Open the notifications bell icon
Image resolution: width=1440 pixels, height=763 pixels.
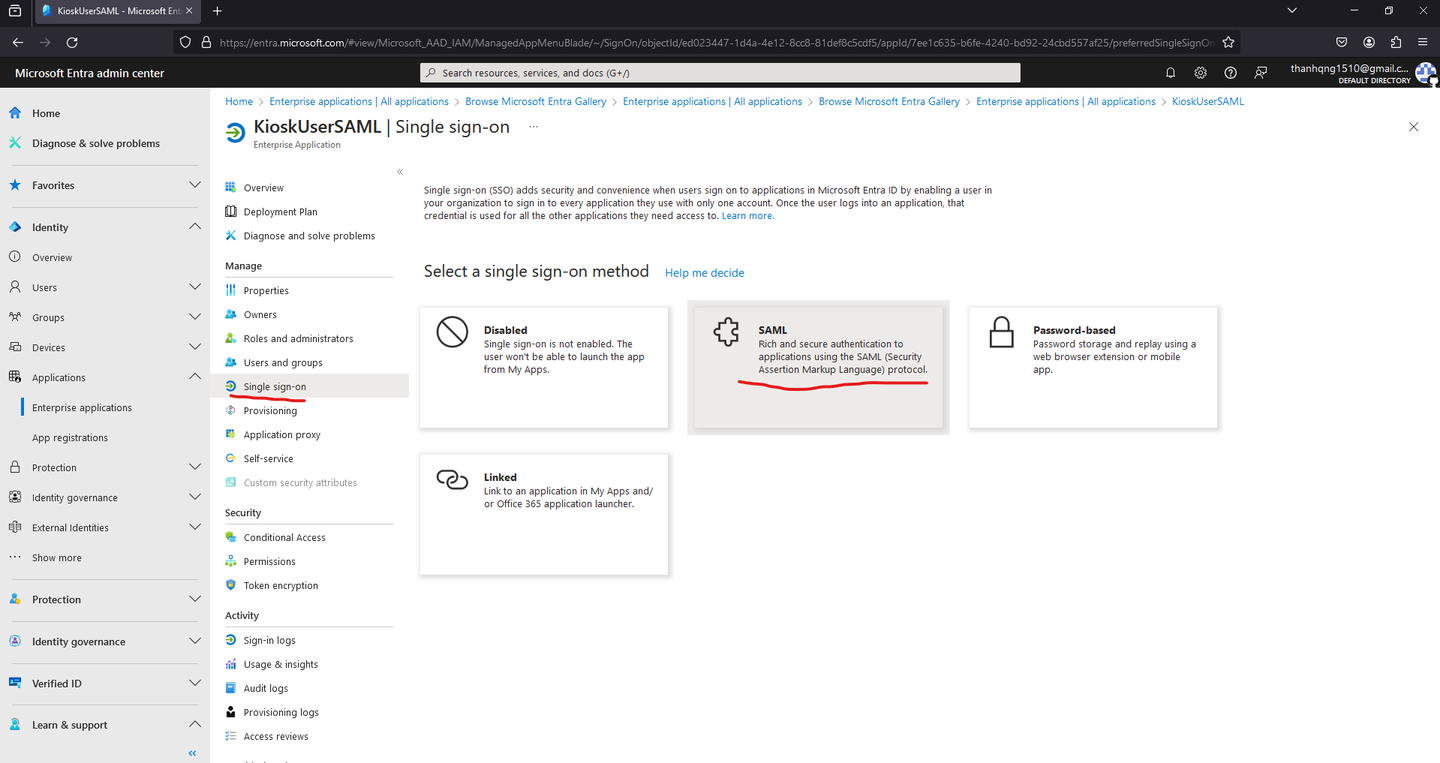click(1170, 73)
